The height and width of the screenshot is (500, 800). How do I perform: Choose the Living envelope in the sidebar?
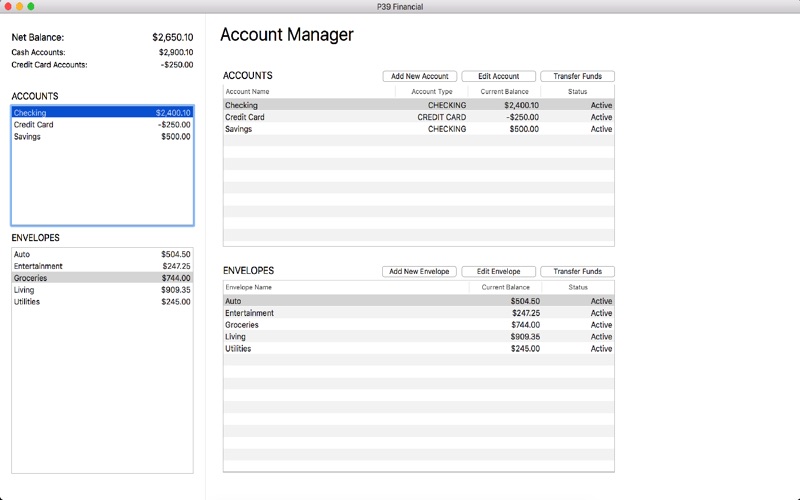102,290
